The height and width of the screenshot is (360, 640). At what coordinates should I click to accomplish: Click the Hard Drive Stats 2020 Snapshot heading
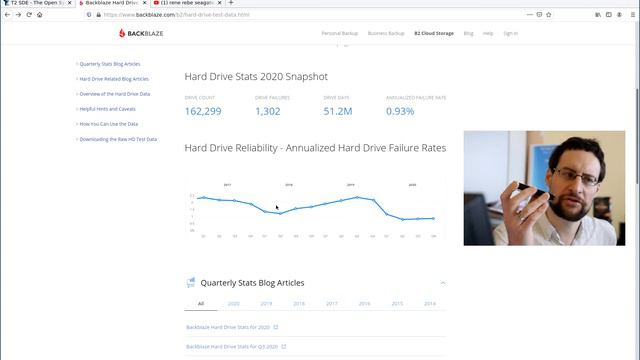point(256,77)
